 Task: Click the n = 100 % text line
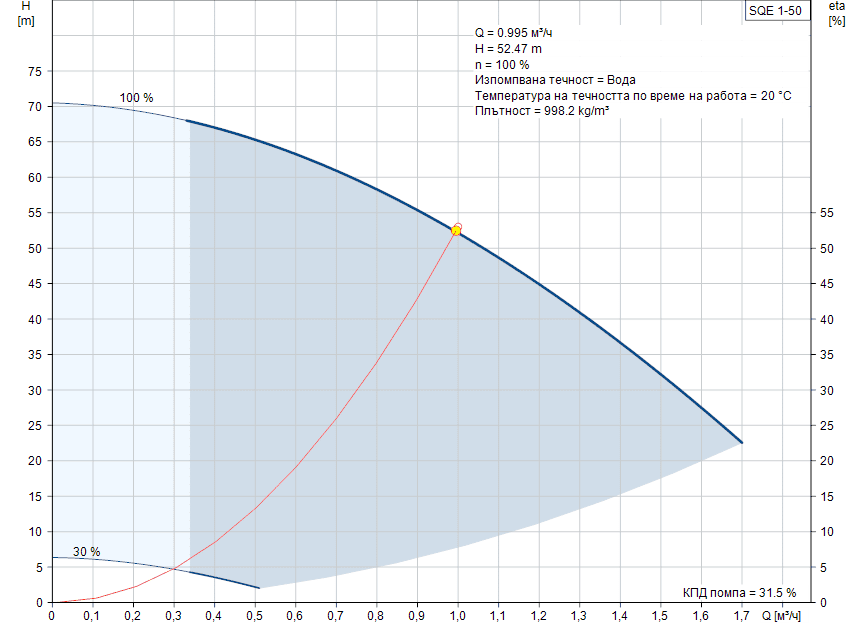pyautogui.click(x=502, y=65)
